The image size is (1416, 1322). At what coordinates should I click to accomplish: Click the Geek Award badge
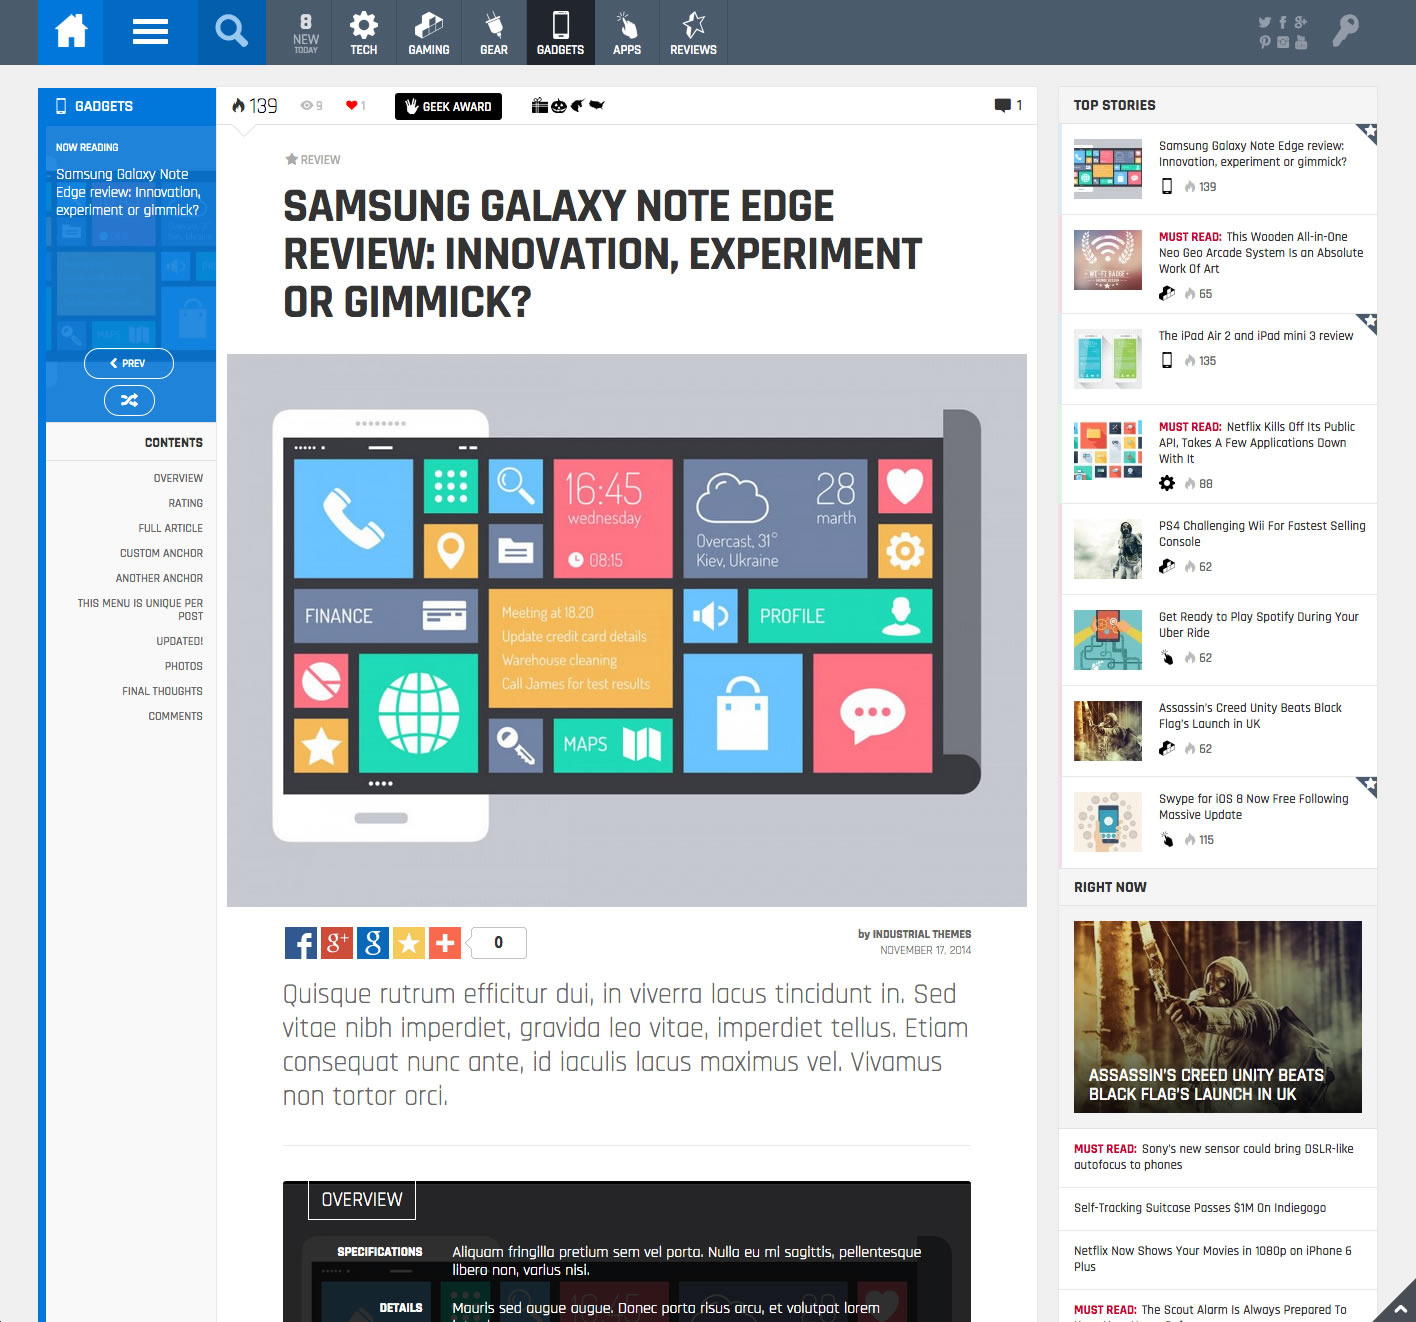coord(448,107)
